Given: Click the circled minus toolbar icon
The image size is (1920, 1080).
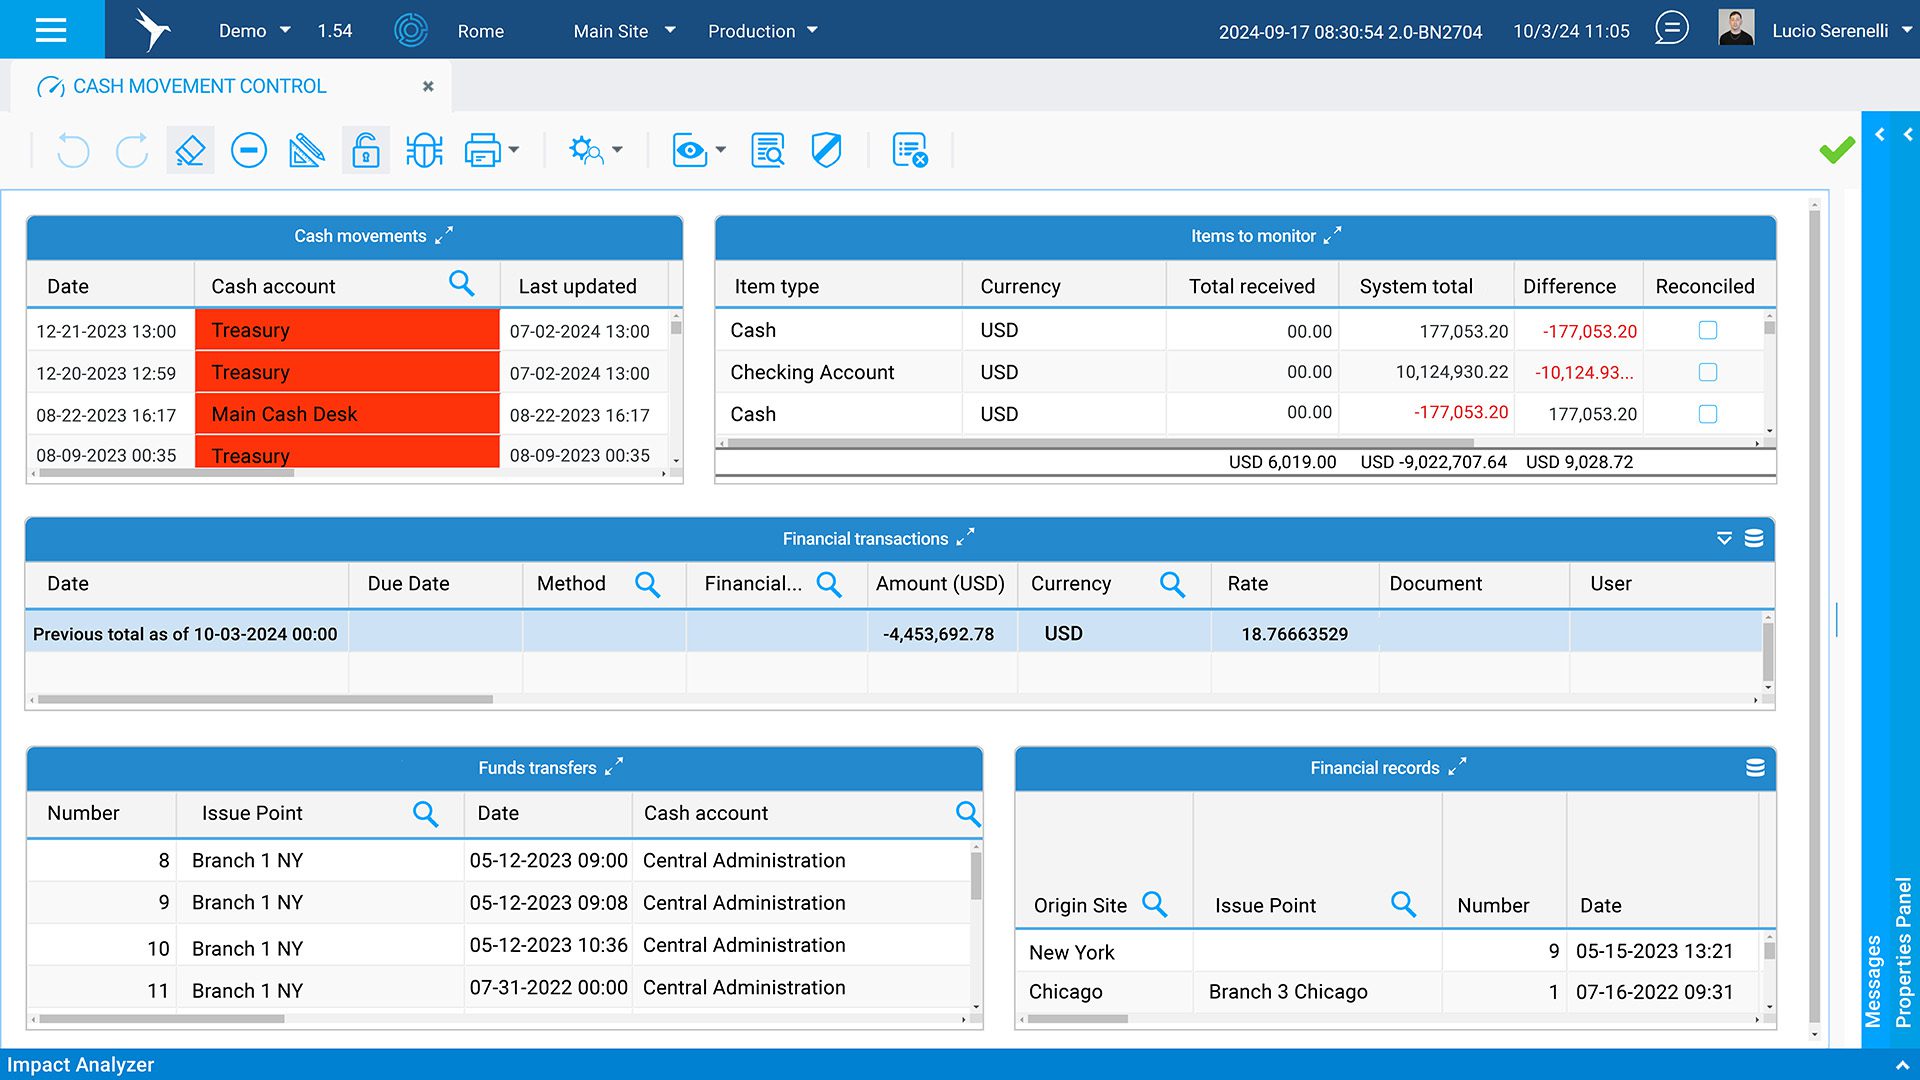Looking at the screenshot, I should point(248,151).
